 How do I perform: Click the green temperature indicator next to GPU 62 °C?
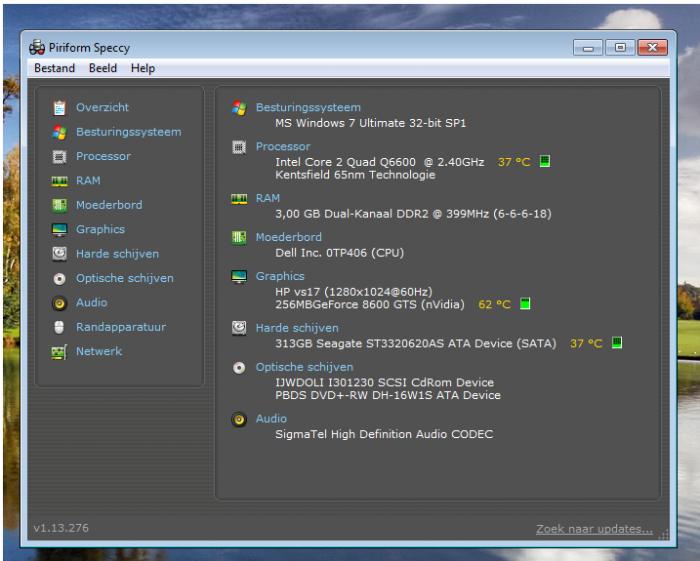tap(525, 303)
